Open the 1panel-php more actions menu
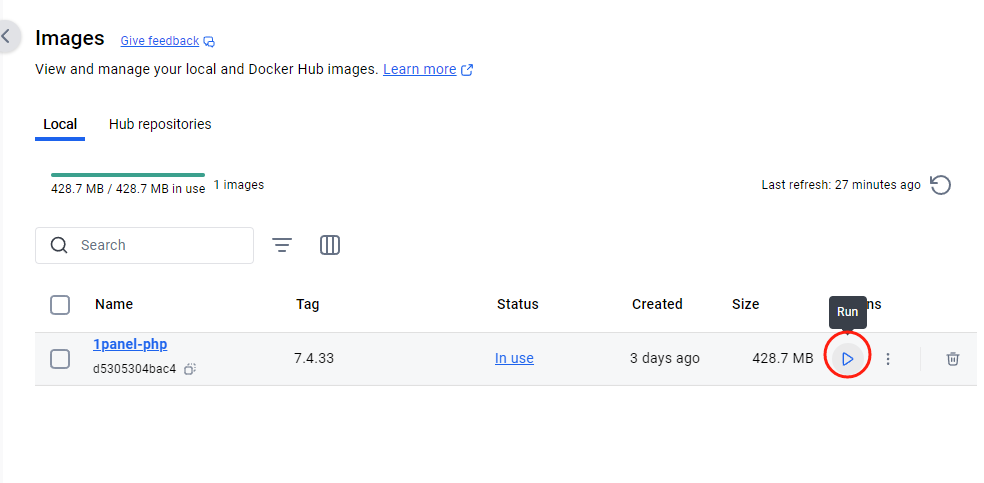The image size is (984, 483). pos(887,359)
